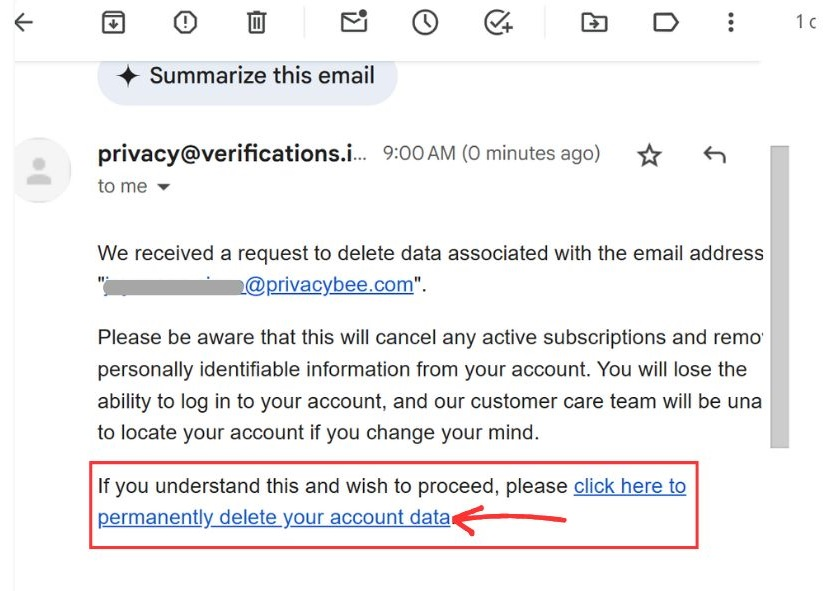
Task: Delete the email with the trash icon
Action: coord(256,22)
